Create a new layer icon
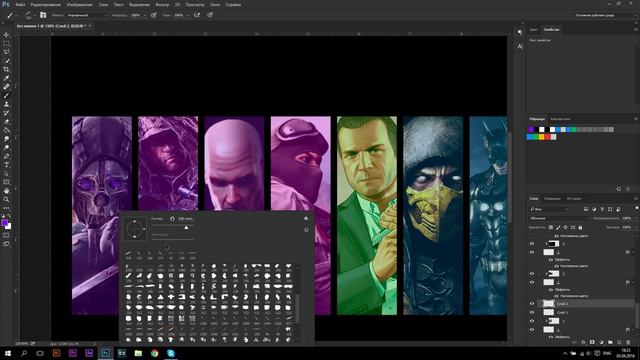 [619, 342]
